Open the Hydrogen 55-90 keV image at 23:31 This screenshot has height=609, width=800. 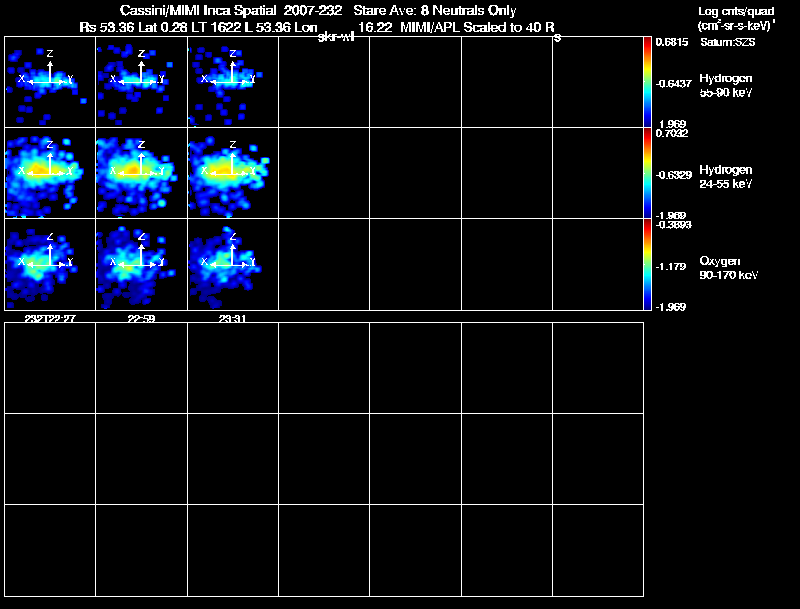[233, 82]
